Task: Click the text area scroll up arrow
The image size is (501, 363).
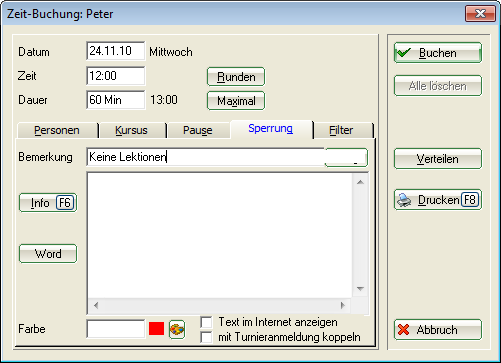Action: pyautogui.click(x=360, y=182)
